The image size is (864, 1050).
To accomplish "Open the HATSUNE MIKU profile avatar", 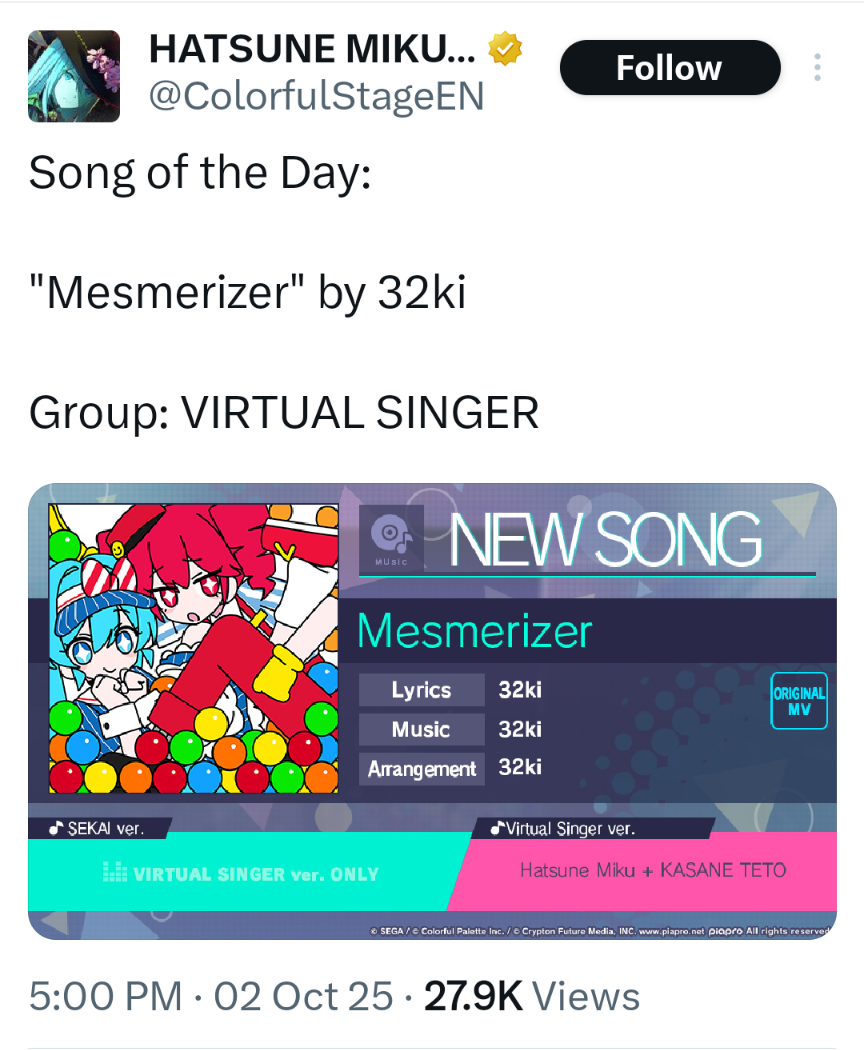I will pyautogui.click(x=74, y=76).
